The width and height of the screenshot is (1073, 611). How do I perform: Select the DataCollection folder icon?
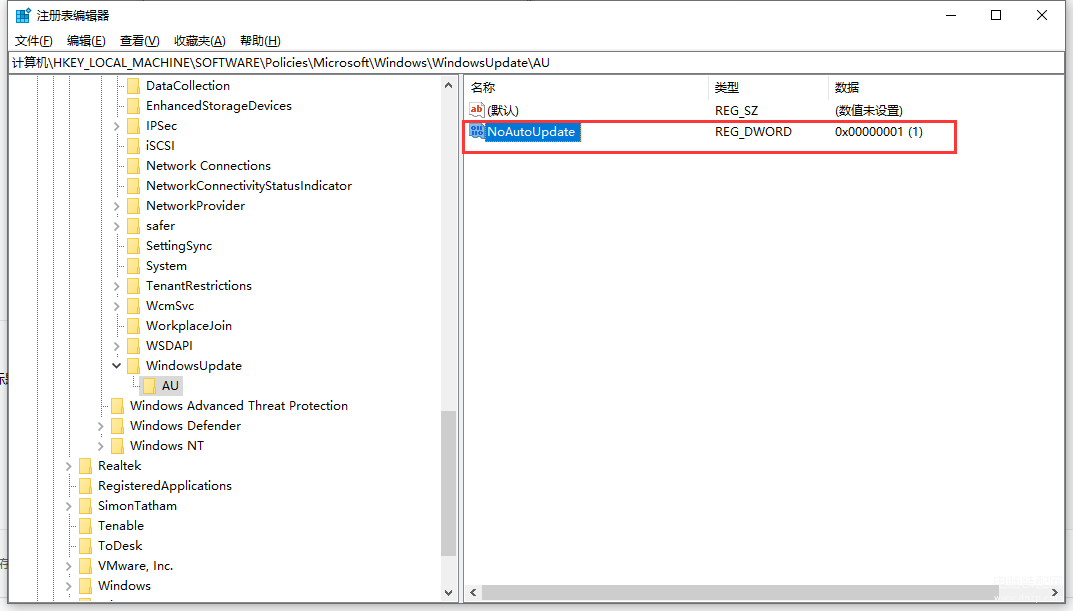(x=133, y=86)
